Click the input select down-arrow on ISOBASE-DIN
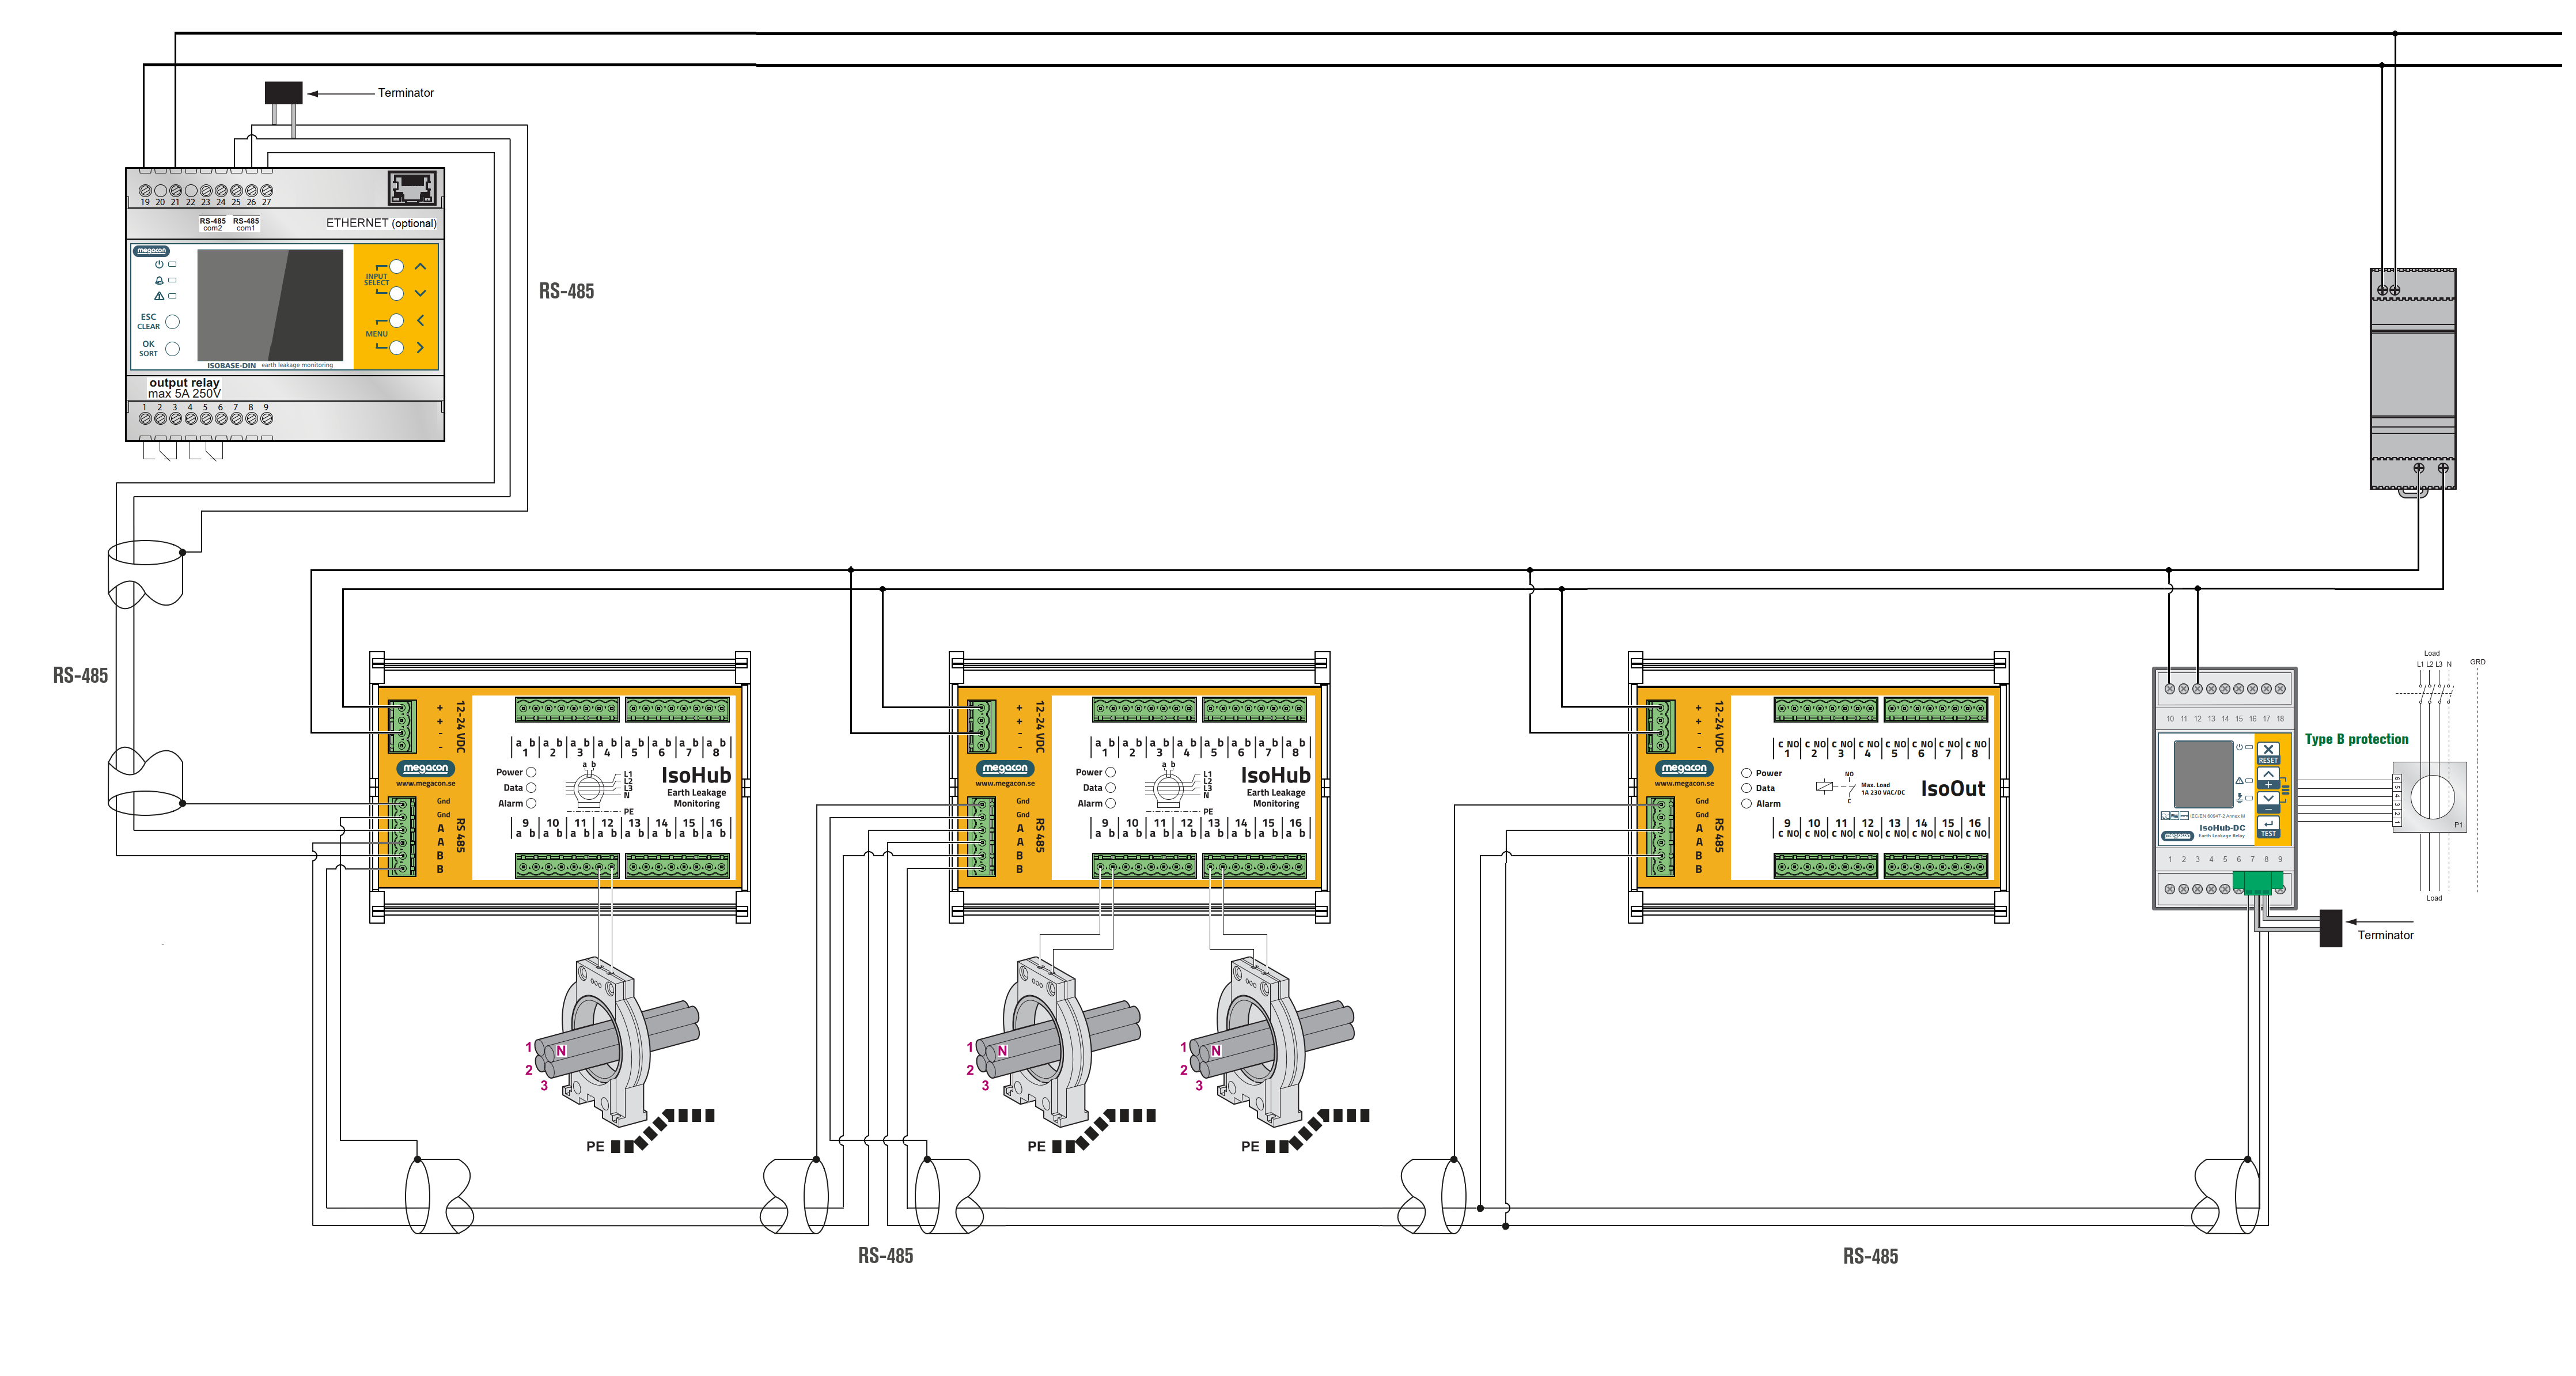2576x1376 pixels. tap(420, 293)
